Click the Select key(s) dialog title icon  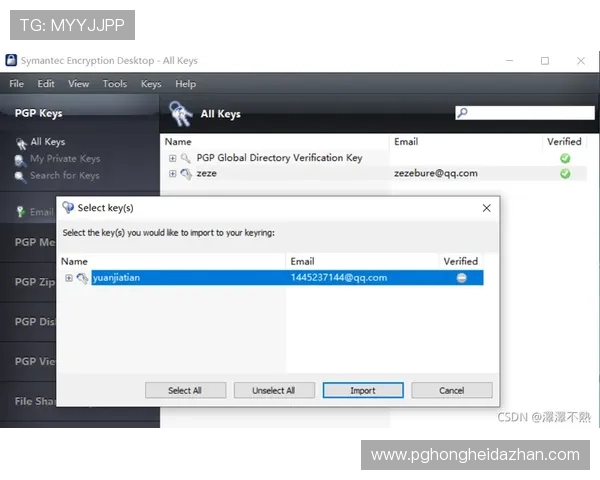click(68, 208)
